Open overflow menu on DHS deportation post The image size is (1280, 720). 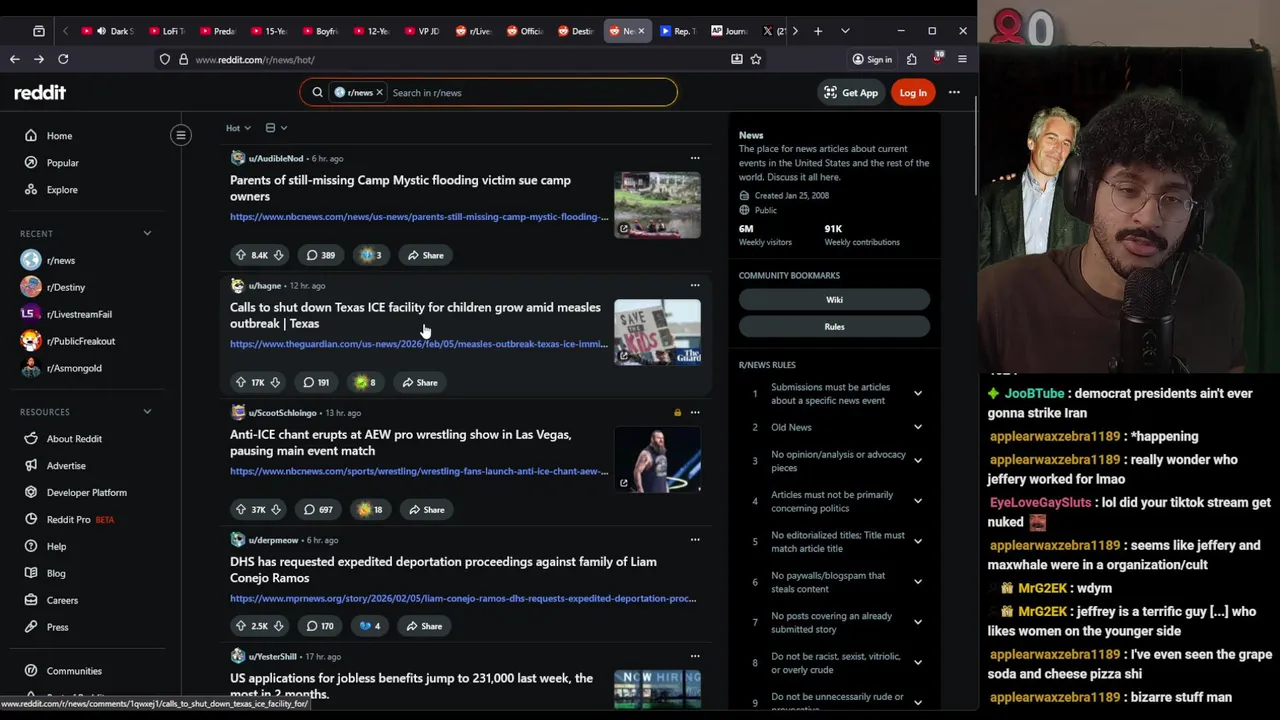[695, 539]
